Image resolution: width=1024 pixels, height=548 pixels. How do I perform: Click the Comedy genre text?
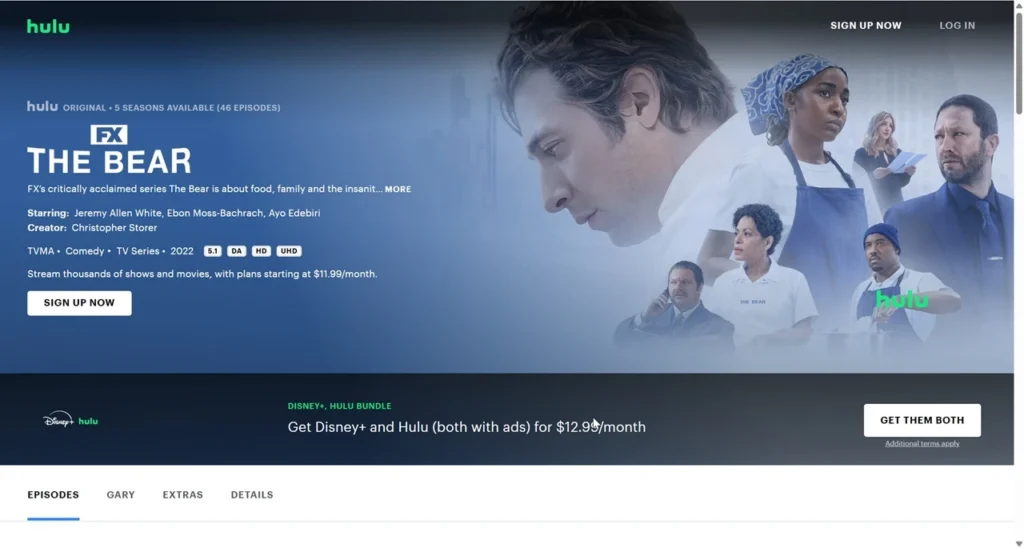(85, 251)
